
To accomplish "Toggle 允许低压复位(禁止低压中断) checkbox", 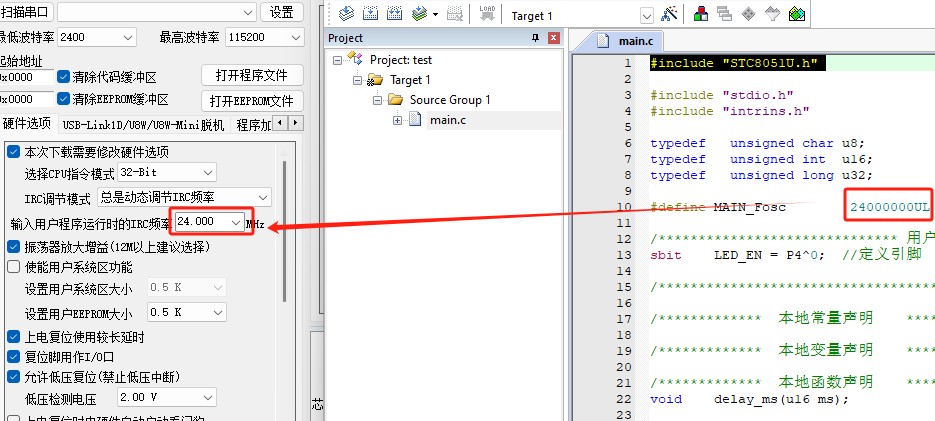I will 14,377.
